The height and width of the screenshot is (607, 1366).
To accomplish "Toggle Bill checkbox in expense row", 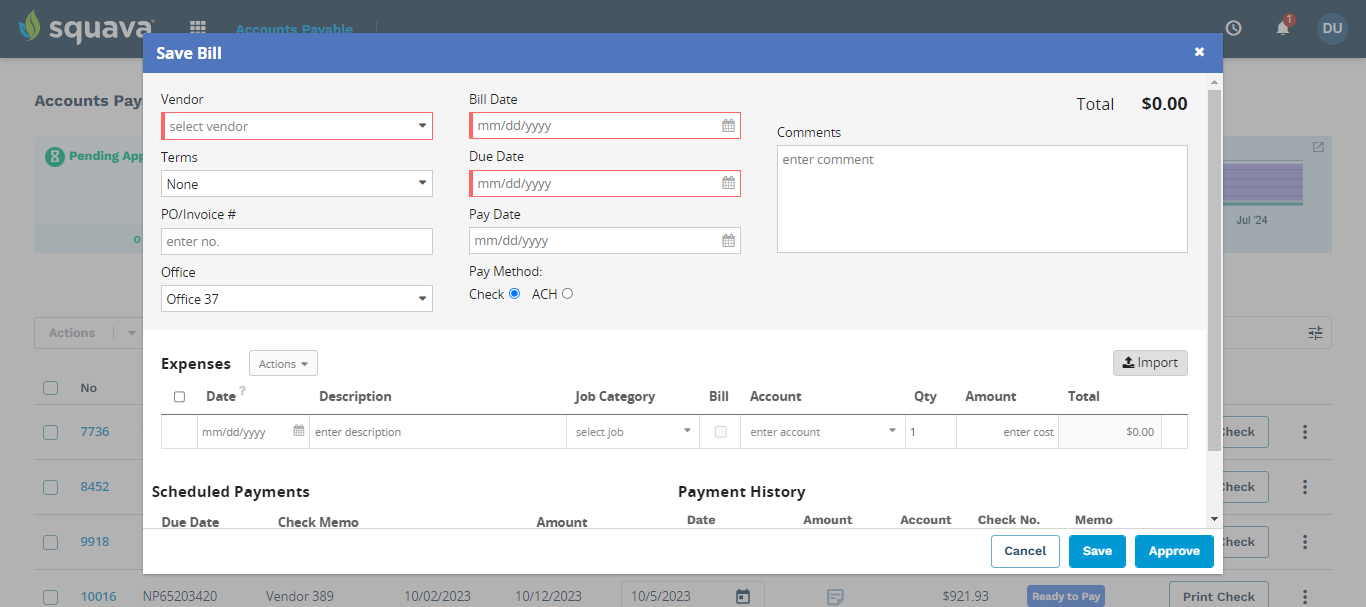I will [720, 432].
